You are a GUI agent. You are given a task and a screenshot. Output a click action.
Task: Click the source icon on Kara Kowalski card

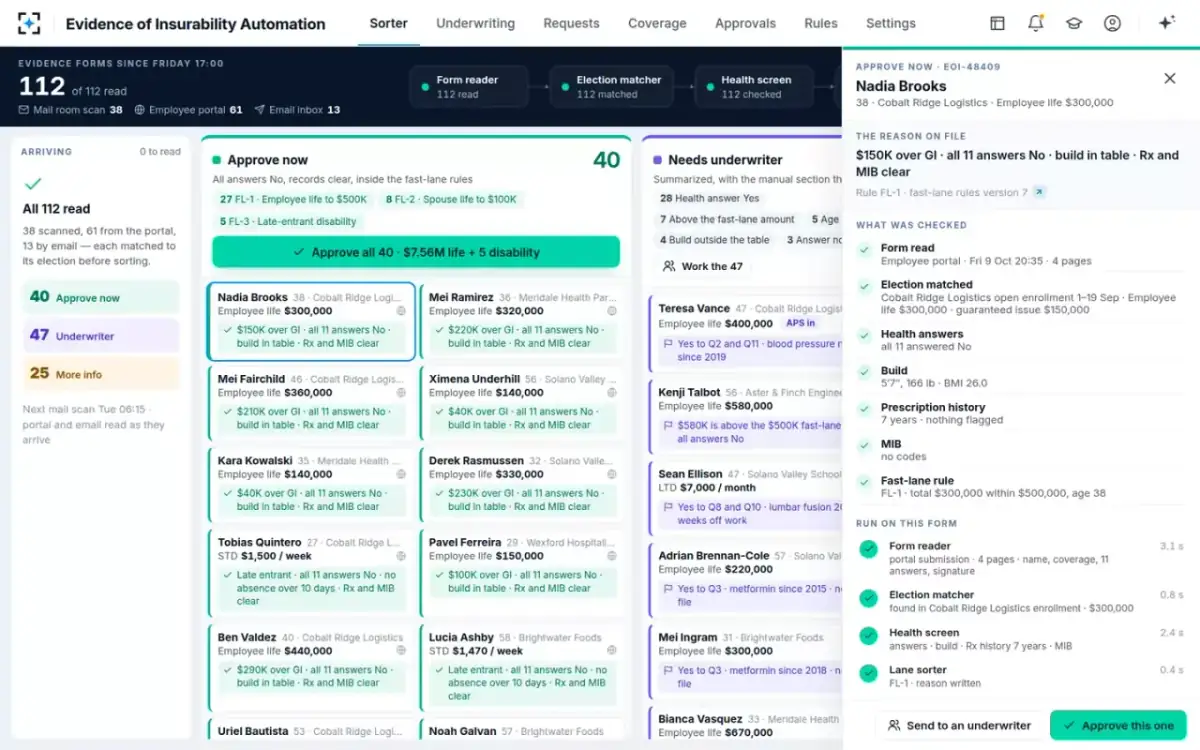tap(401, 474)
